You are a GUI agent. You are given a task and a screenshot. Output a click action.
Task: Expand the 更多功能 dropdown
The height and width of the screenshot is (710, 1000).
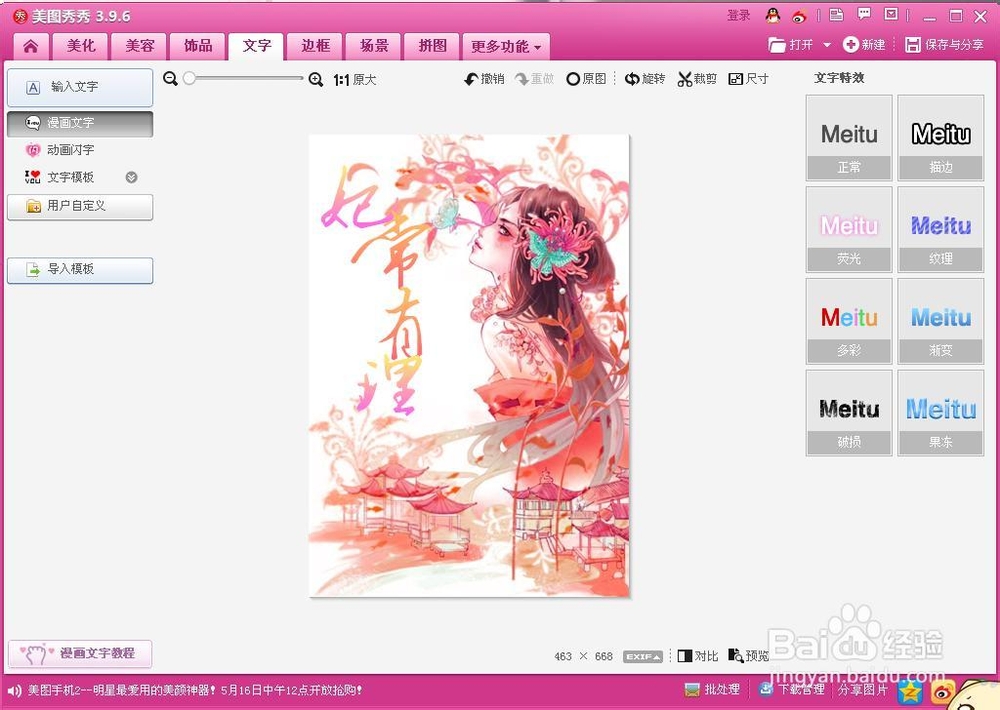(506, 47)
